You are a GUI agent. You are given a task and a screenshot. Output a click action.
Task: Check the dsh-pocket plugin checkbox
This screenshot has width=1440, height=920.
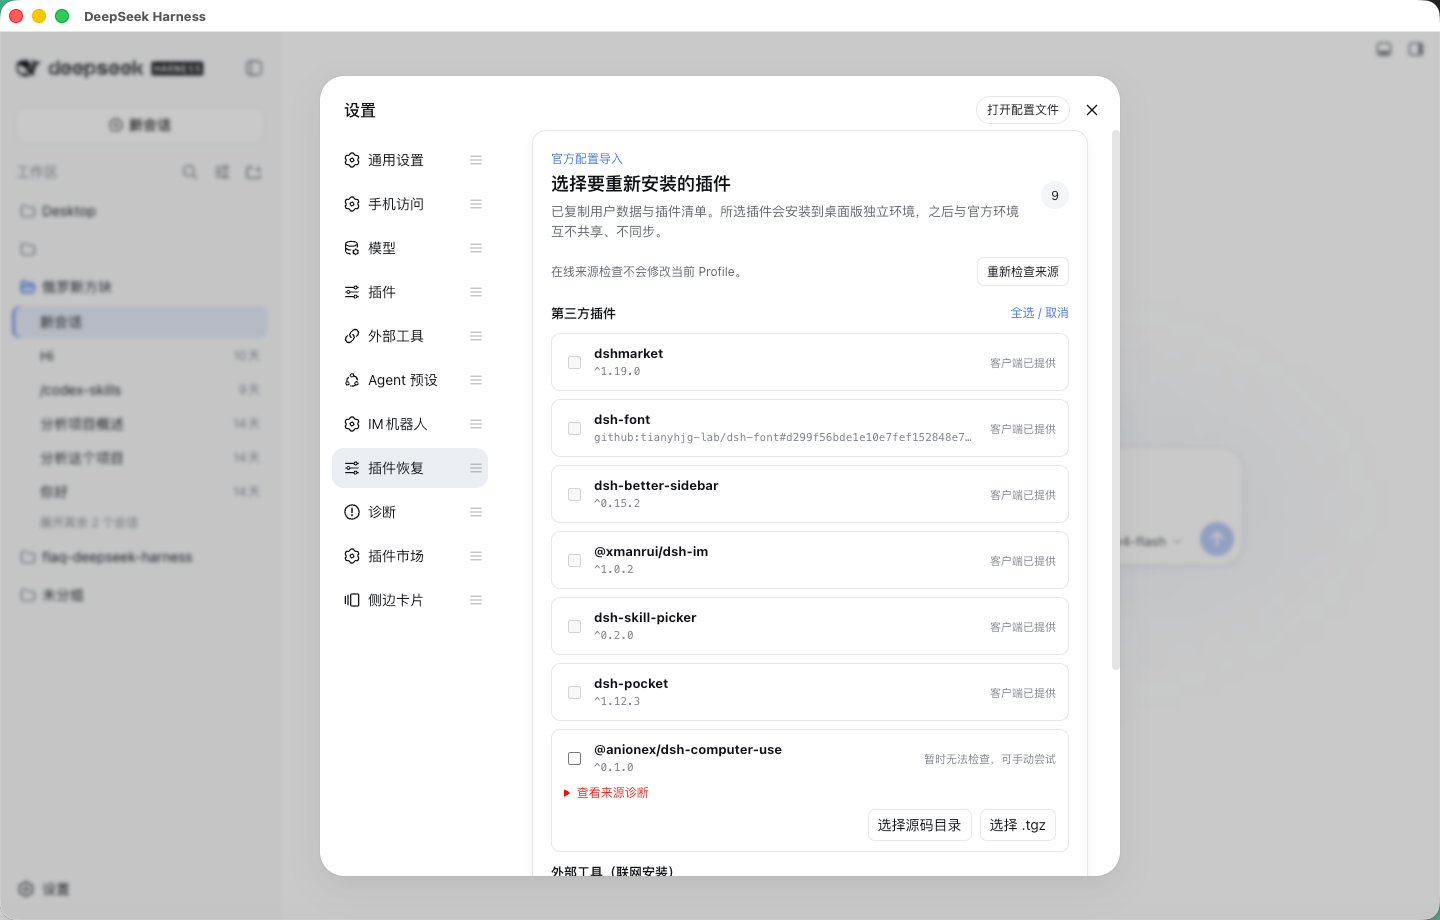pos(574,692)
